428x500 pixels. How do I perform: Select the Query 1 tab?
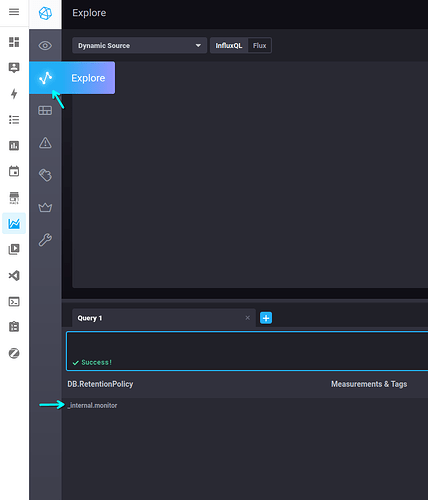[x=164, y=318]
